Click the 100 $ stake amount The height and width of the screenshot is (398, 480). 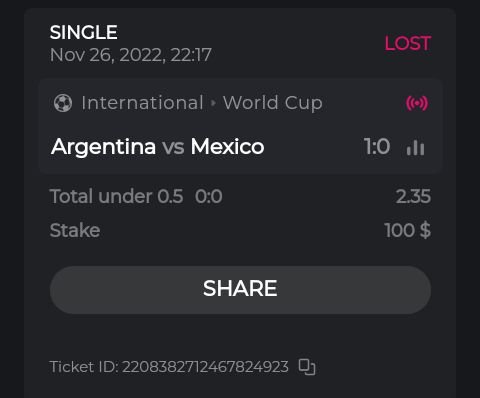pos(407,230)
